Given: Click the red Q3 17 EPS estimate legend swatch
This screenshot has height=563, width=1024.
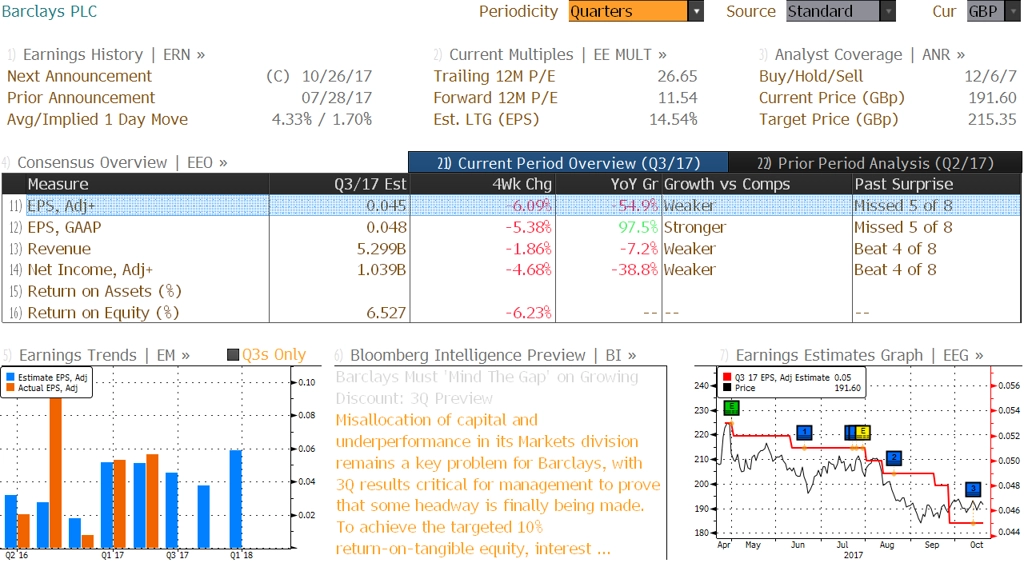Looking at the screenshot, I should point(727,378).
